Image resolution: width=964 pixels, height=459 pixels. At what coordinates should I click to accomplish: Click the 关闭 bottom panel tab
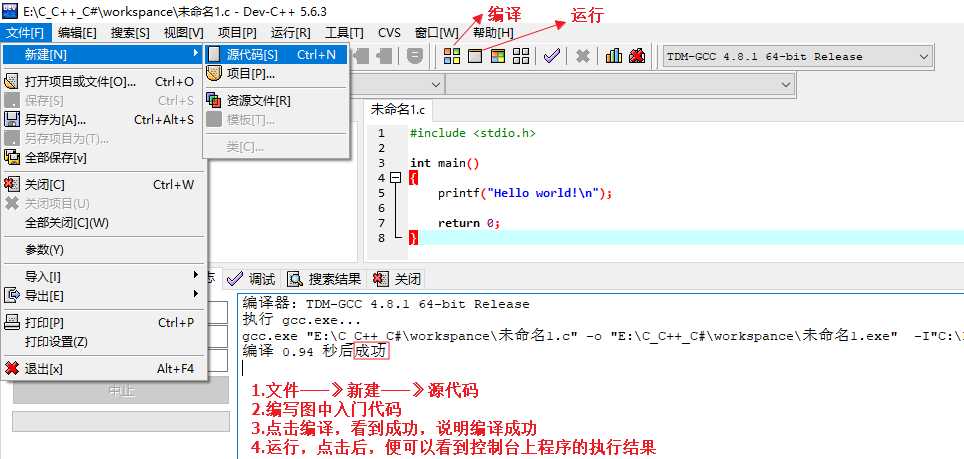tap(397, 280)
